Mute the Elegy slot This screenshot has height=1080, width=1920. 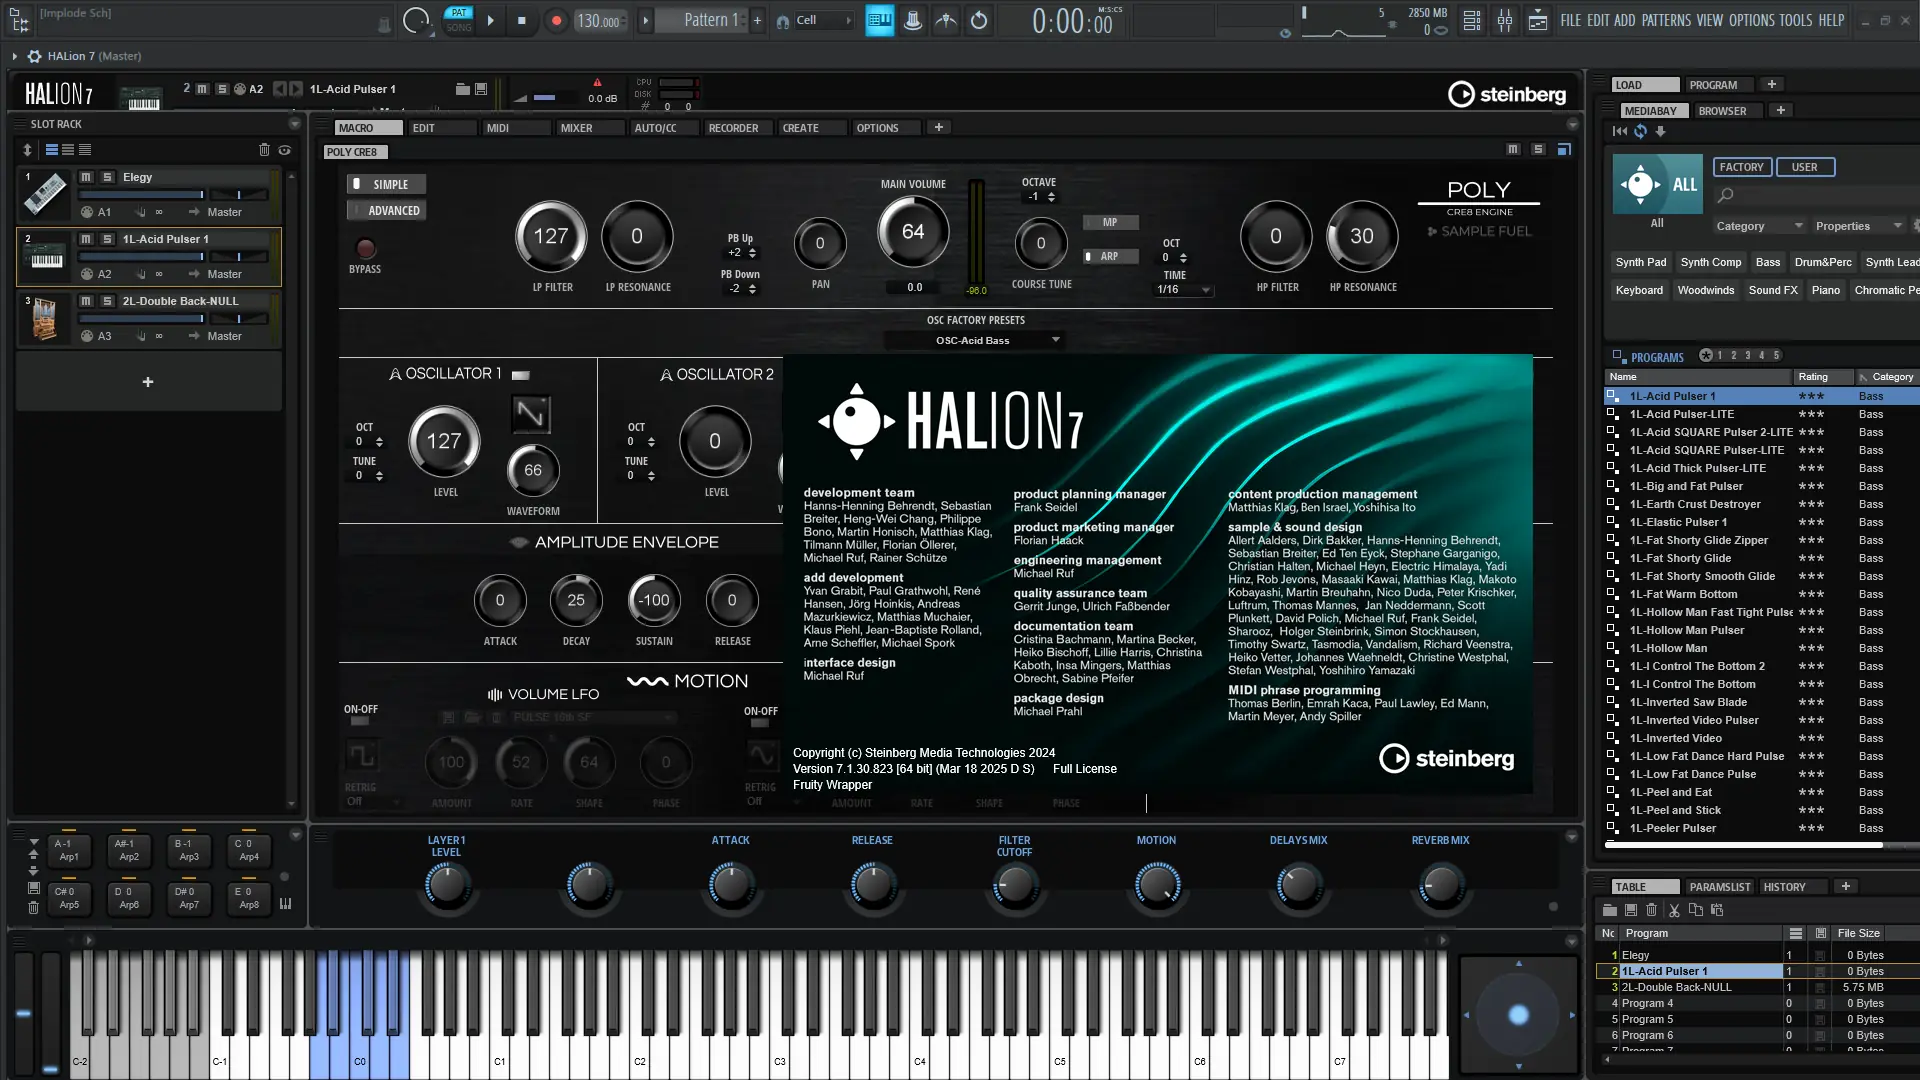[86, 177]
